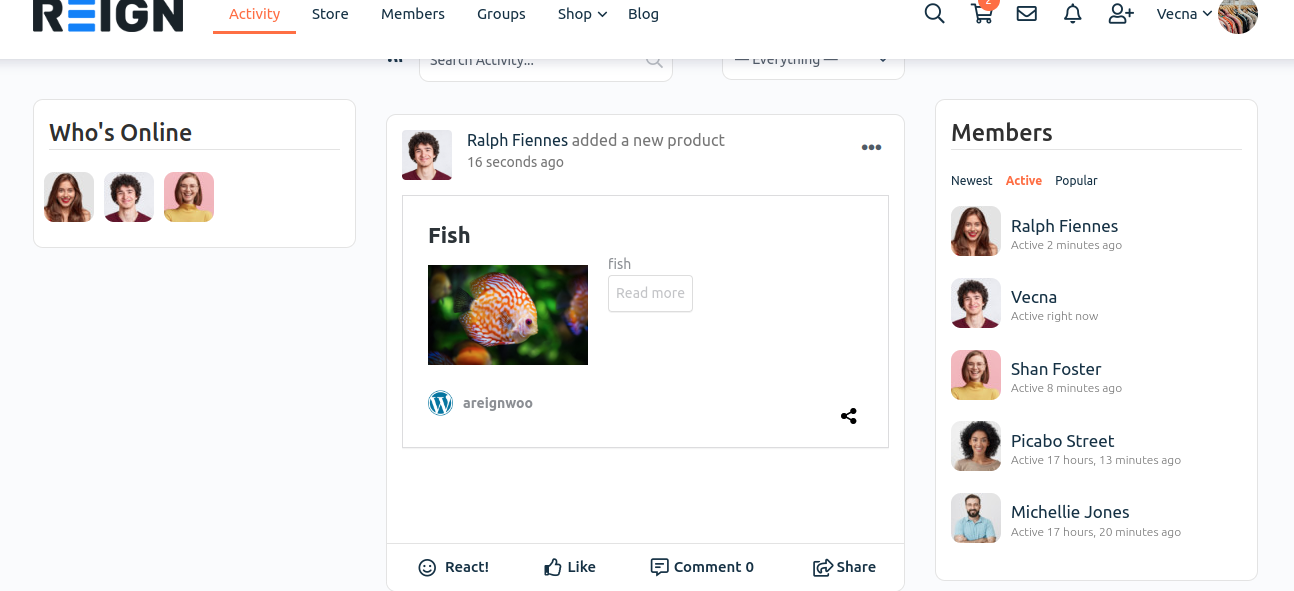The image size is (1294, 591).
Task: Click the Read more button
Action: click(x=650, y=293)
